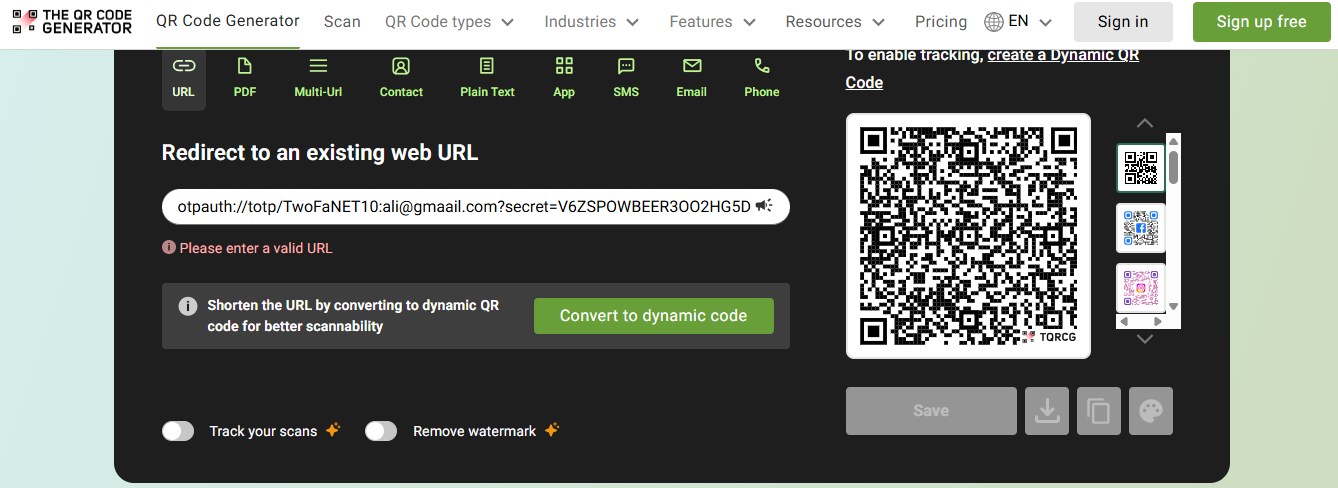Image resolution: width=1338 pixels, height=488 pixels.
Task: Click the info icon beside Shorten the URL
Action: pos(187,306)
